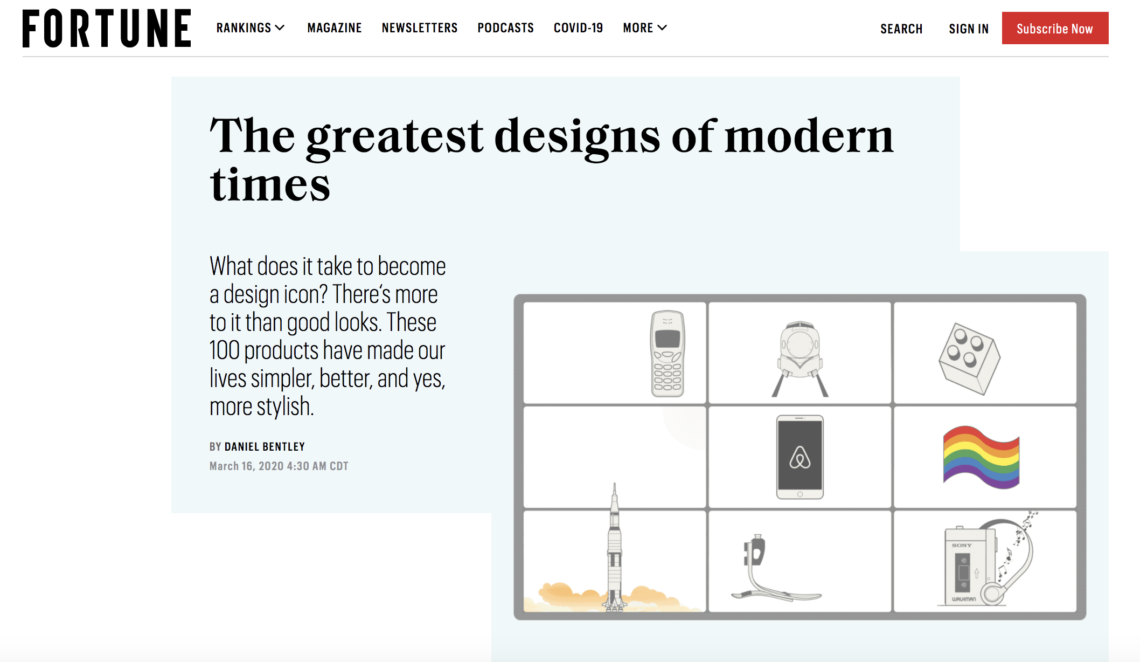
Task: Click the intro paragraph about design icons
Action: tap(328, 336)
